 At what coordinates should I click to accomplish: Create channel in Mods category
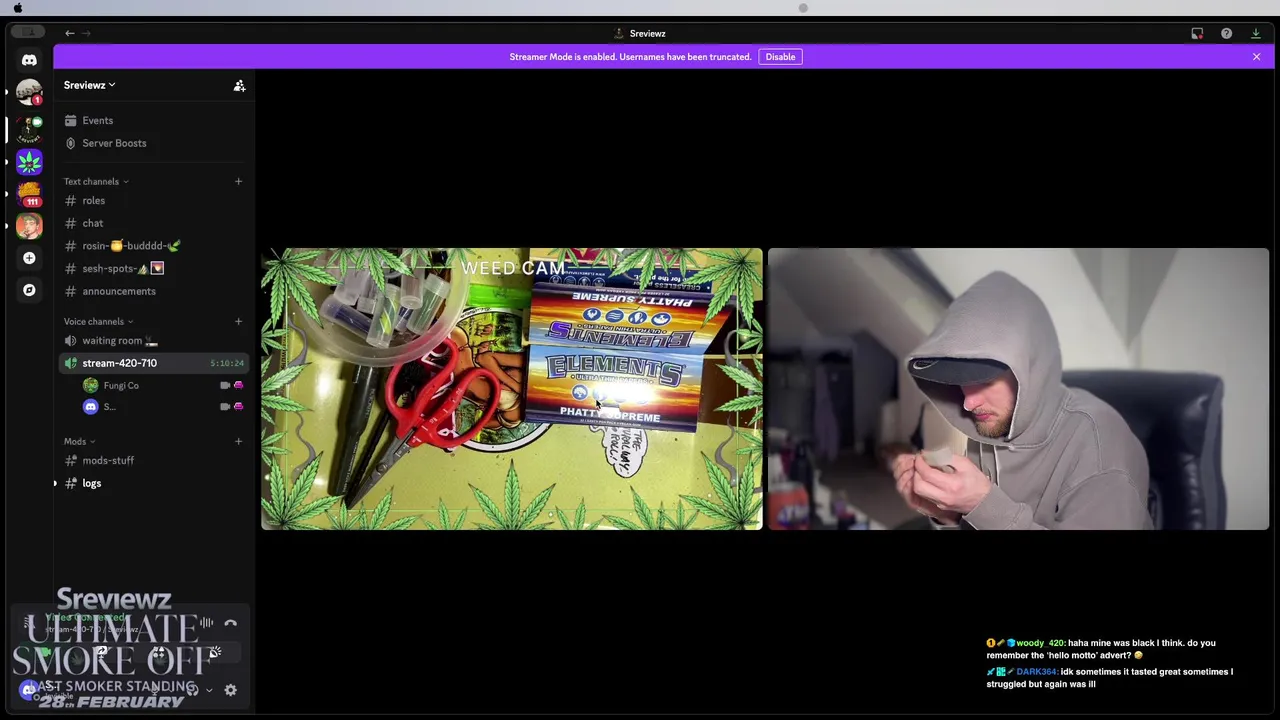point(238,442)
